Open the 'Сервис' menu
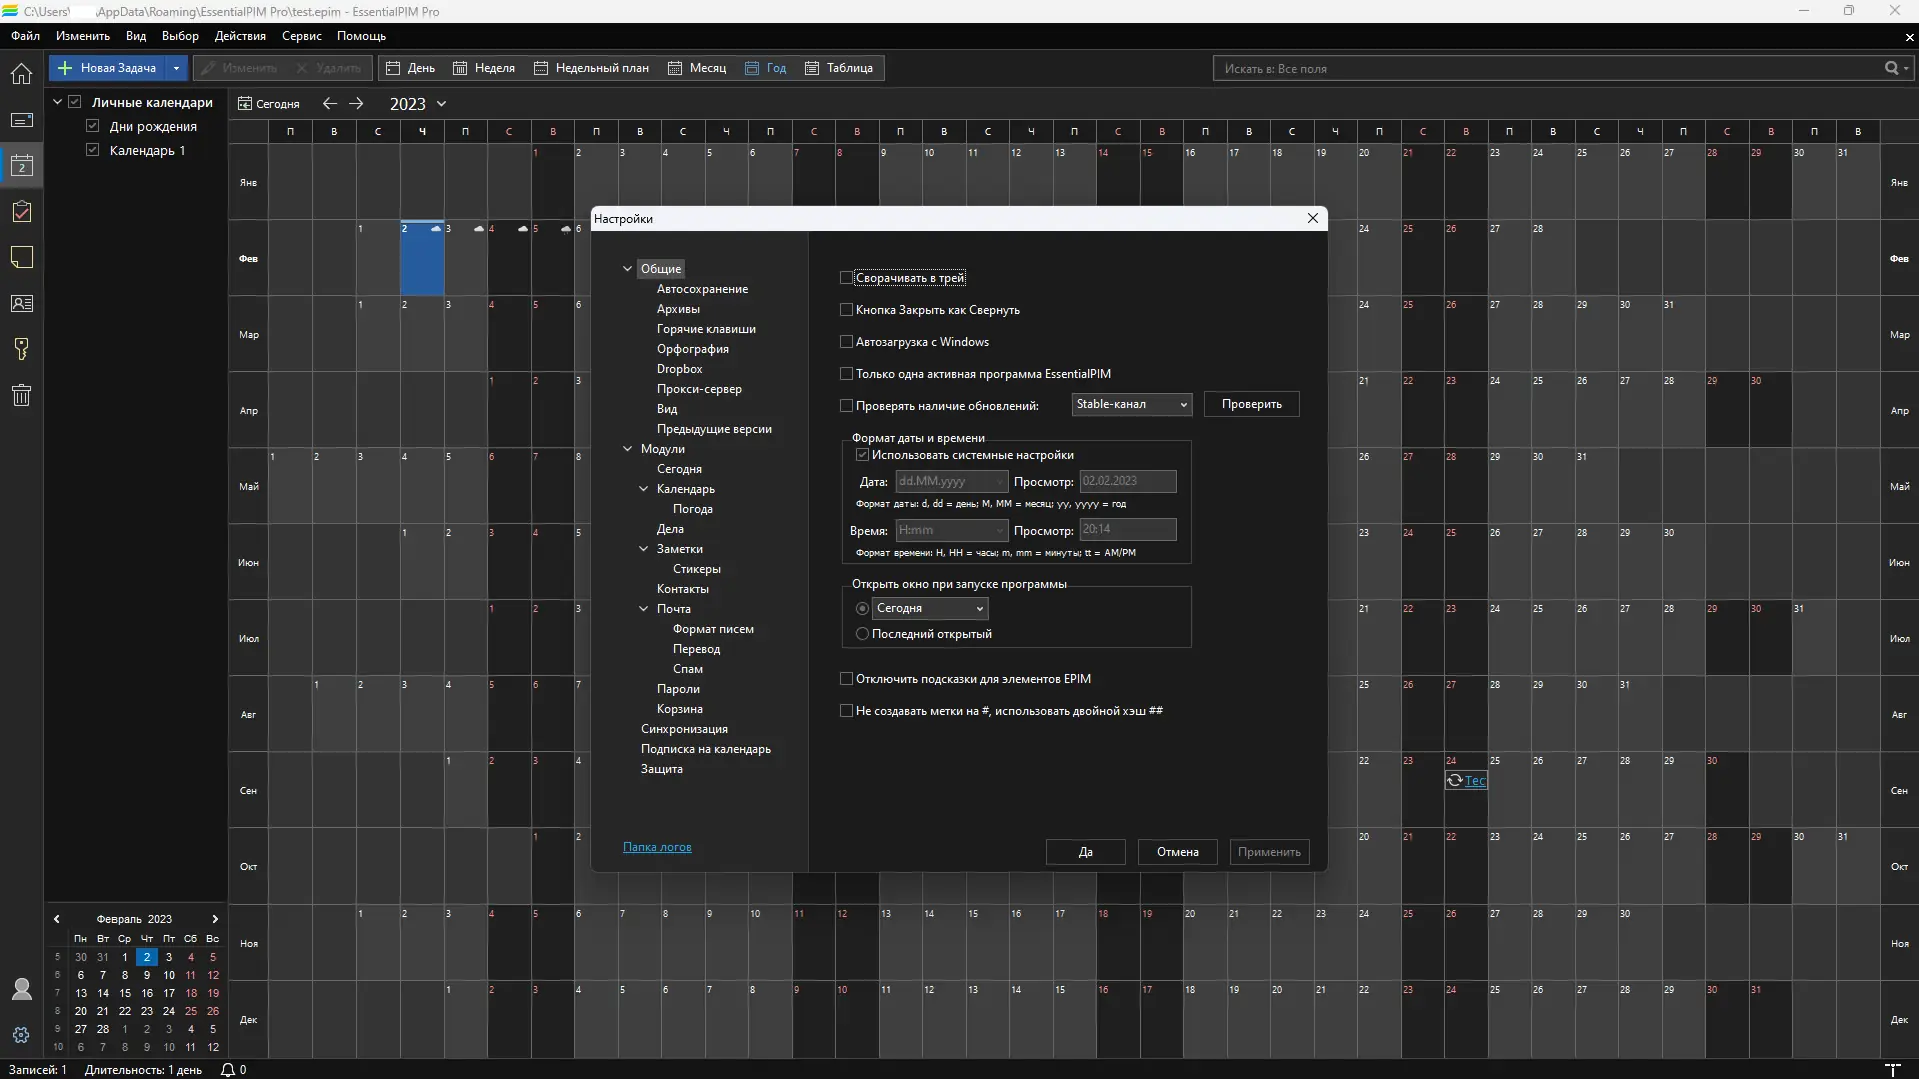 301,36
